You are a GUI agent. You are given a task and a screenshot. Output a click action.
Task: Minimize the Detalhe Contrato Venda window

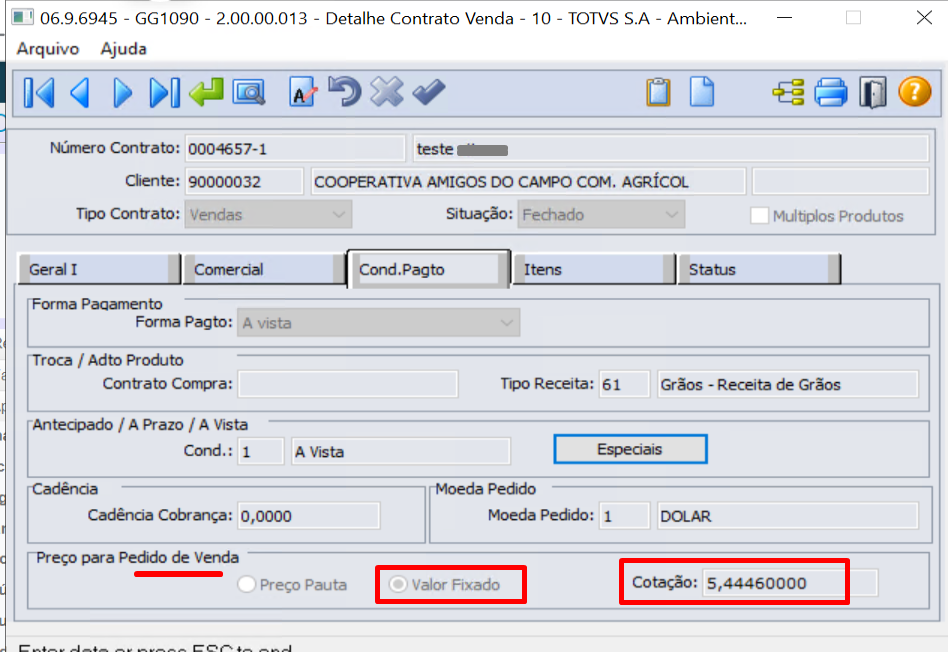[x=784, y=18]
